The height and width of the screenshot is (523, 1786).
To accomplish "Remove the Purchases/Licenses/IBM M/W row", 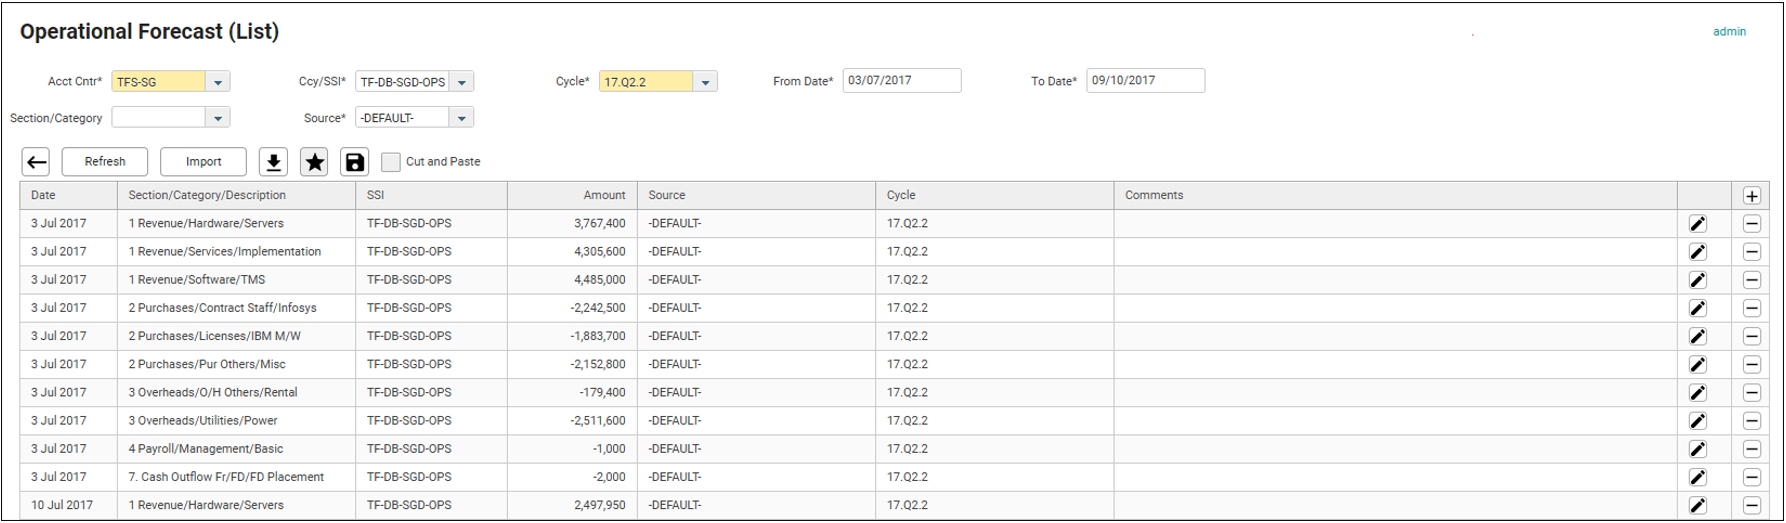I will click(x=1751, y=336).
